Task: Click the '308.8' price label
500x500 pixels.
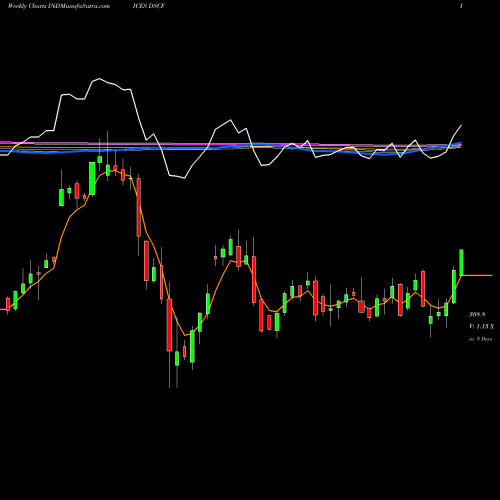Action: click(x=477, y=314)
